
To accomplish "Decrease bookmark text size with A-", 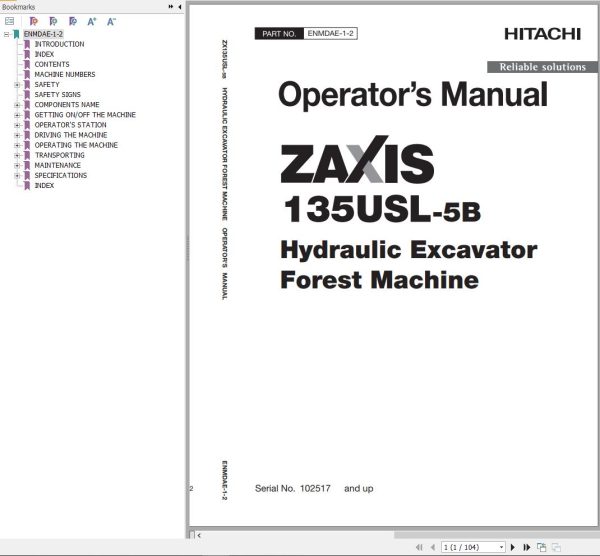I will [x=111, y=21].
